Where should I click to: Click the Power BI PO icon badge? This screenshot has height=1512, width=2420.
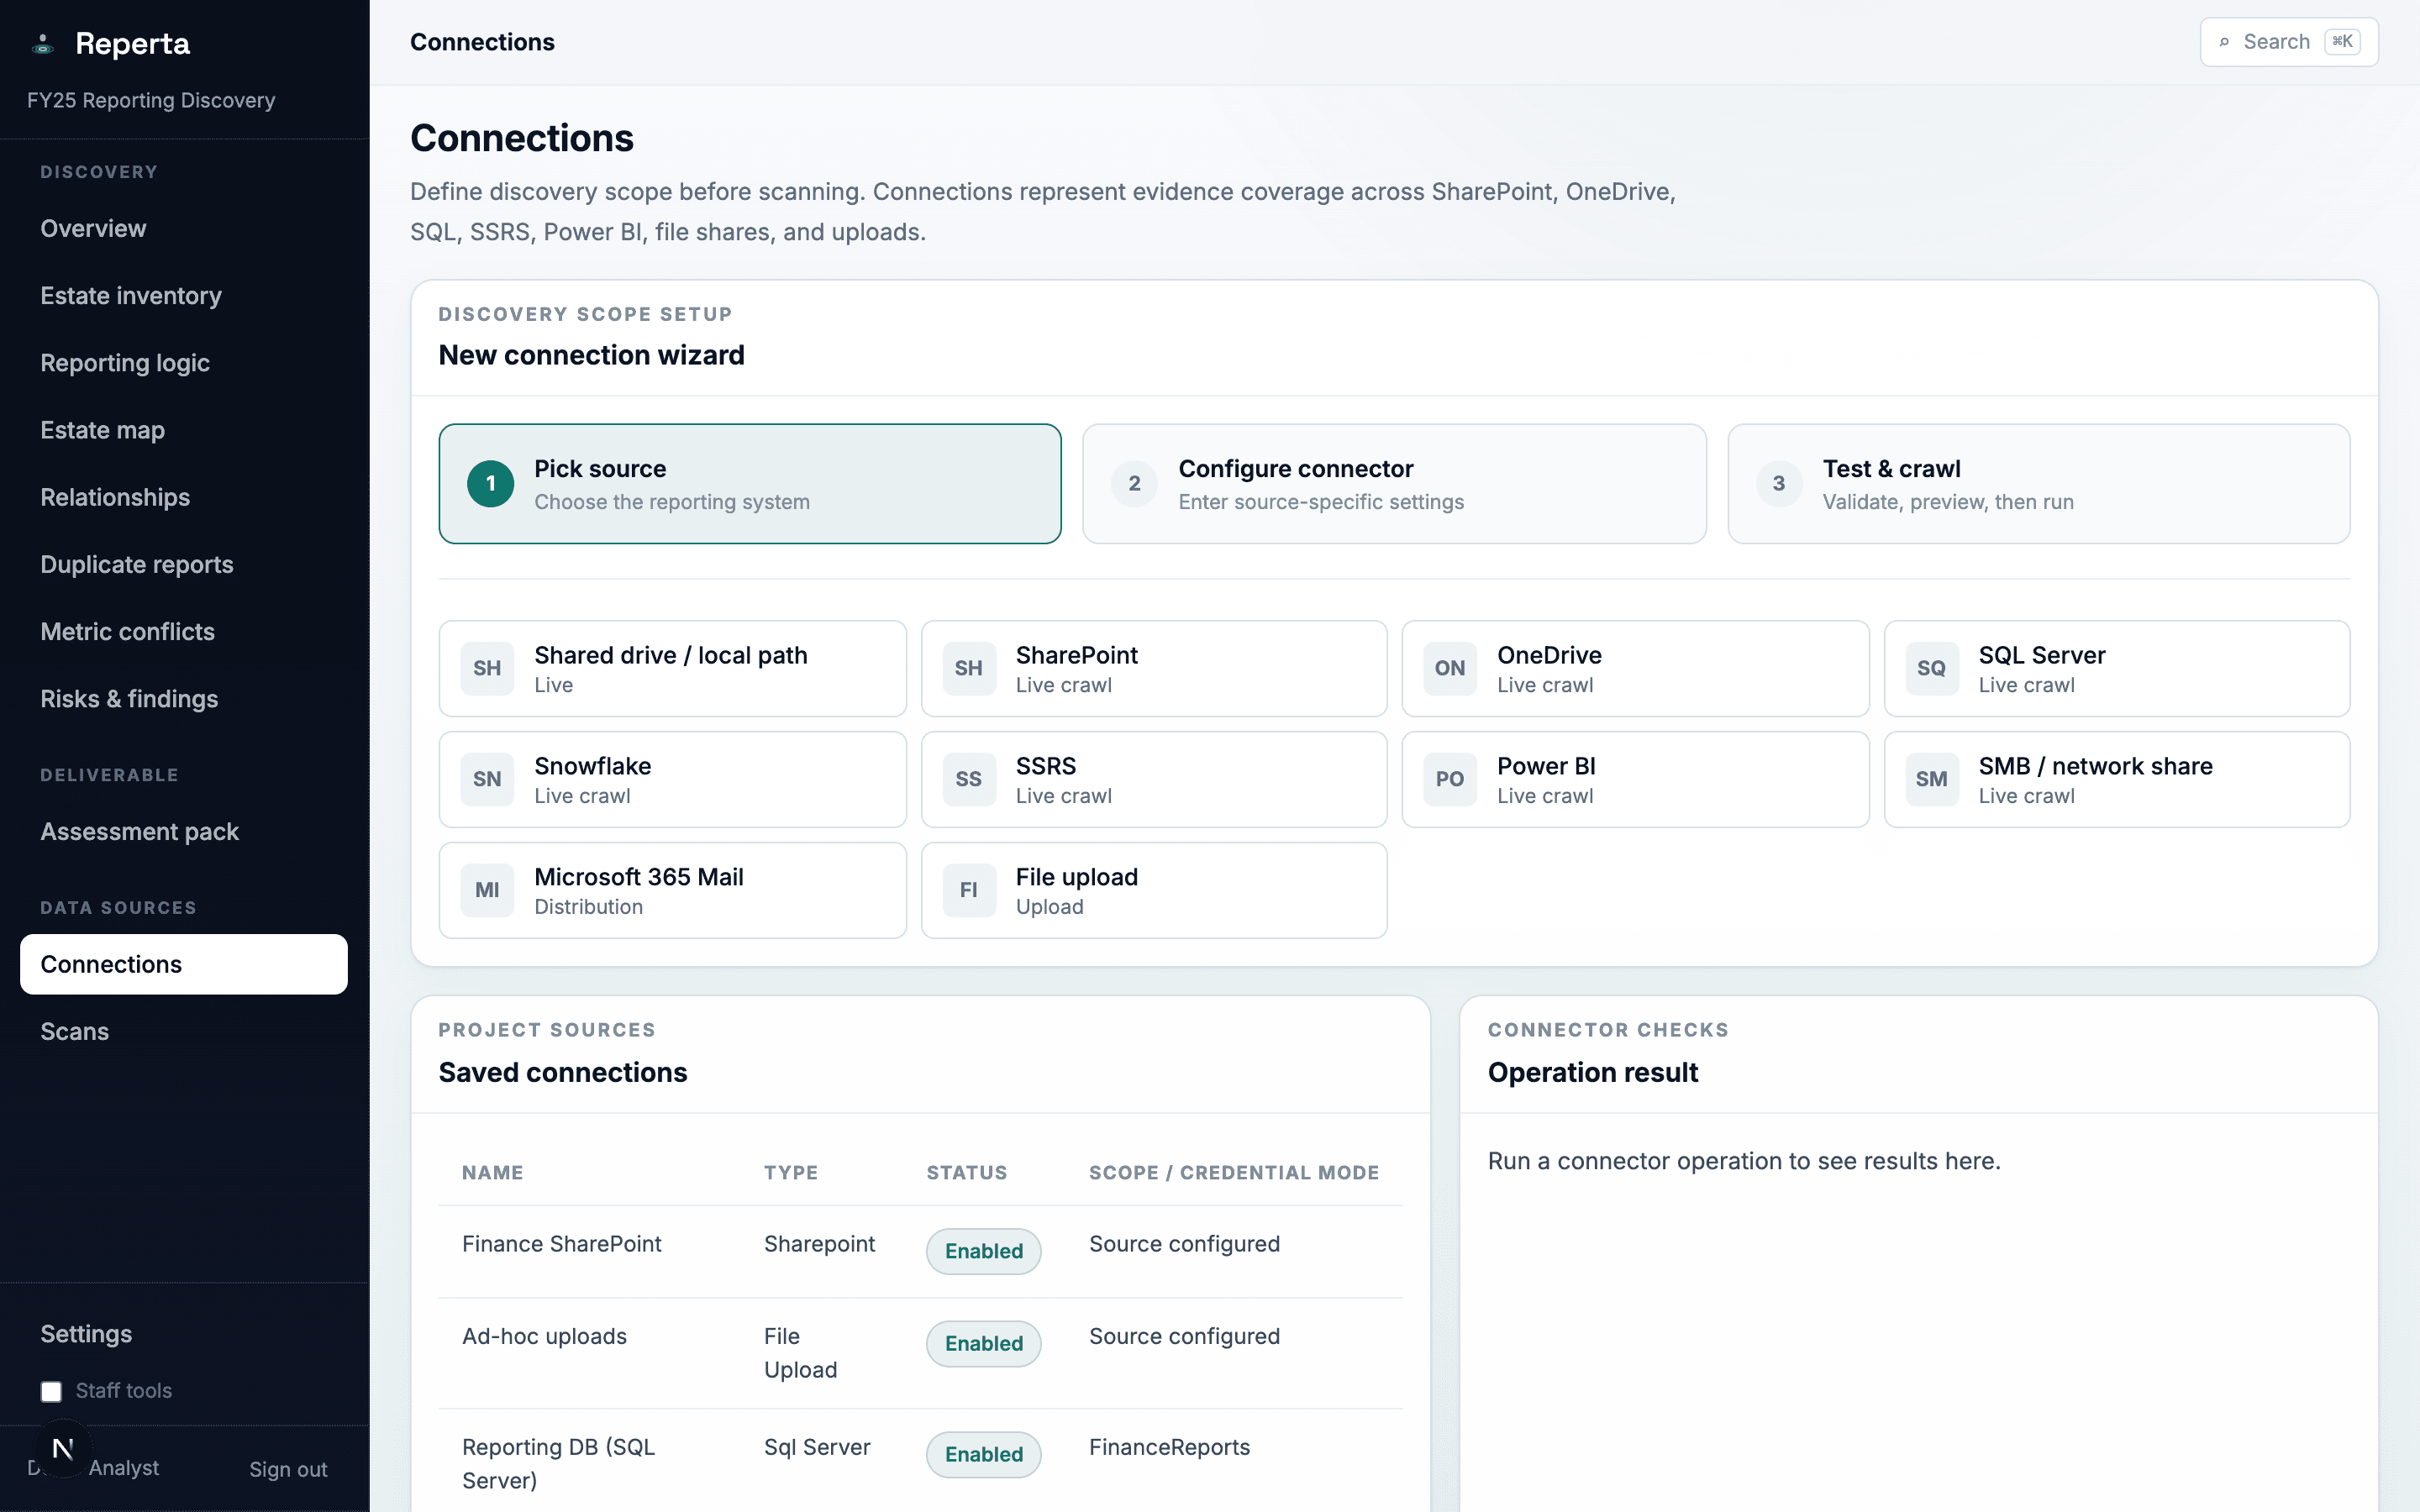pos(1450,779)
